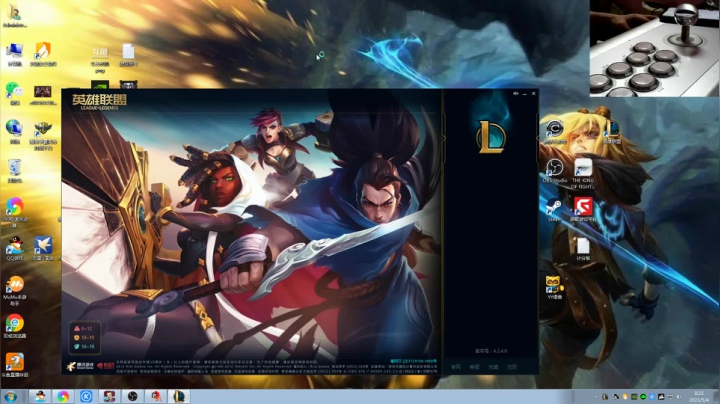
Task: Click the volume icon in the system tray
Action: 679,397
